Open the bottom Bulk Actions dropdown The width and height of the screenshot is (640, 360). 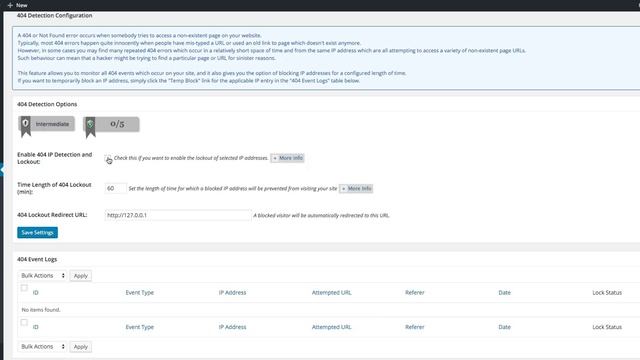pyautogui.click(x=42, y=347)
